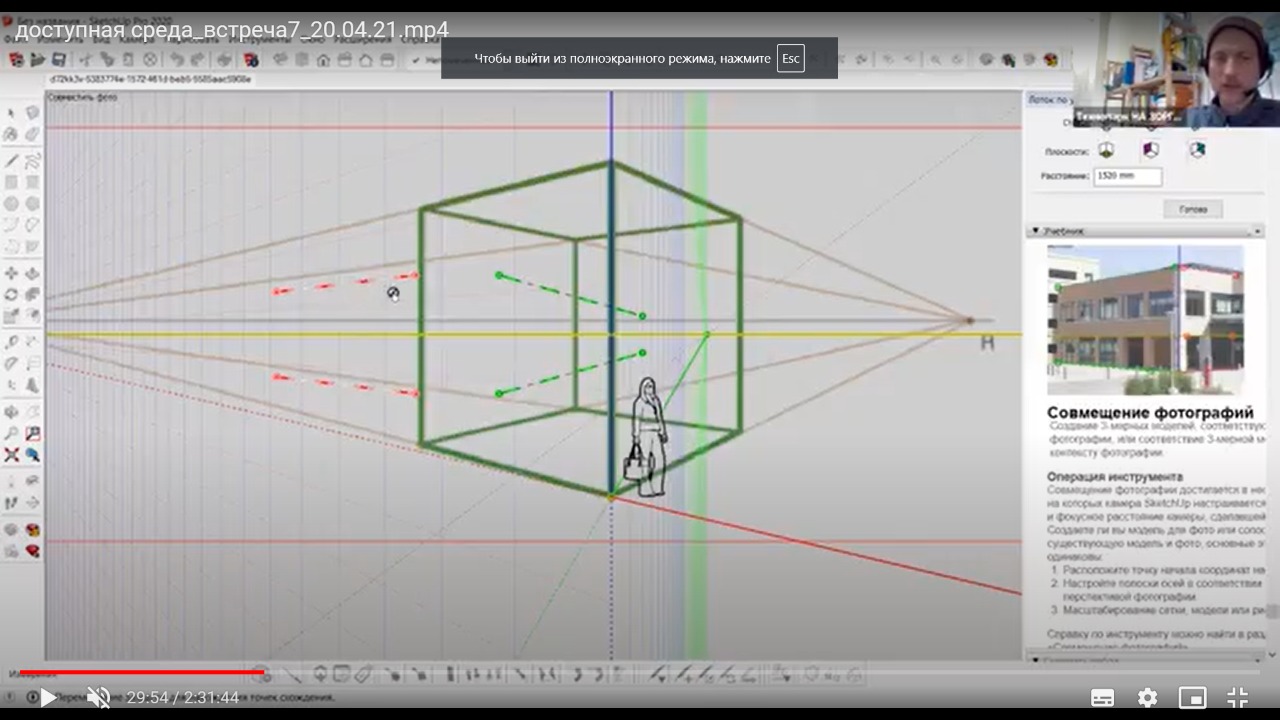Collapse the Учебник panel section
This screenshot has width=1280, height=720.
[x=1036, y=231]
